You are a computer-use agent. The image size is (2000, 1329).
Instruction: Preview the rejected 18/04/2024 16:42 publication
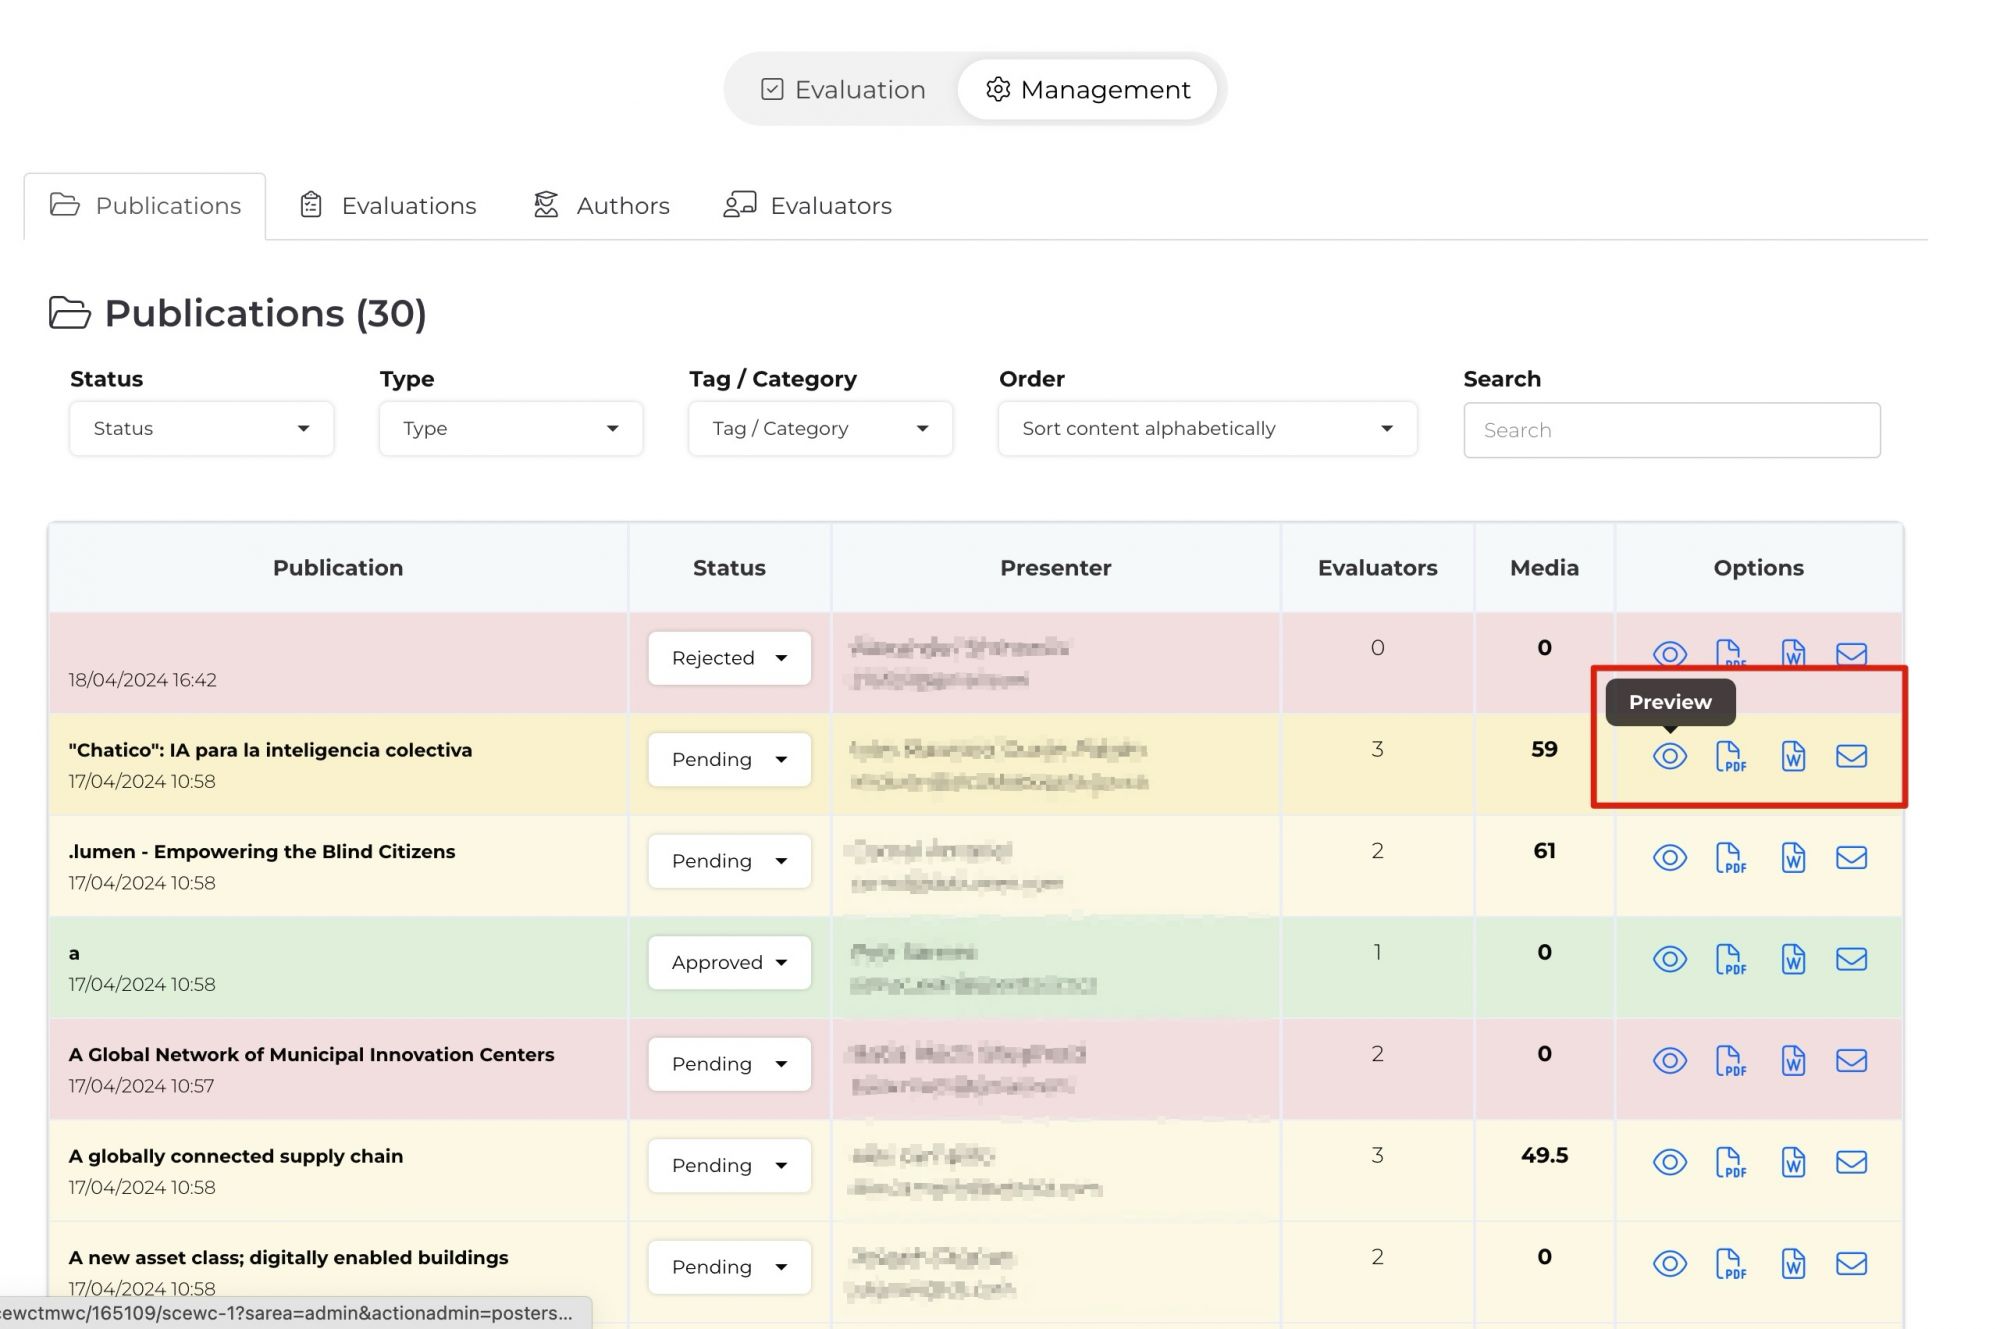[x=1669, y=654]
